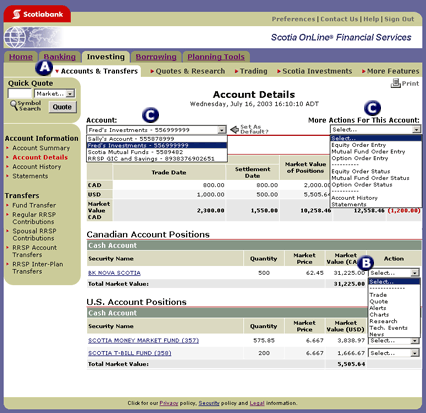Viewport: 426px width, 413px height.
Task: Click the Legal information link
Action: pos(257,403)
